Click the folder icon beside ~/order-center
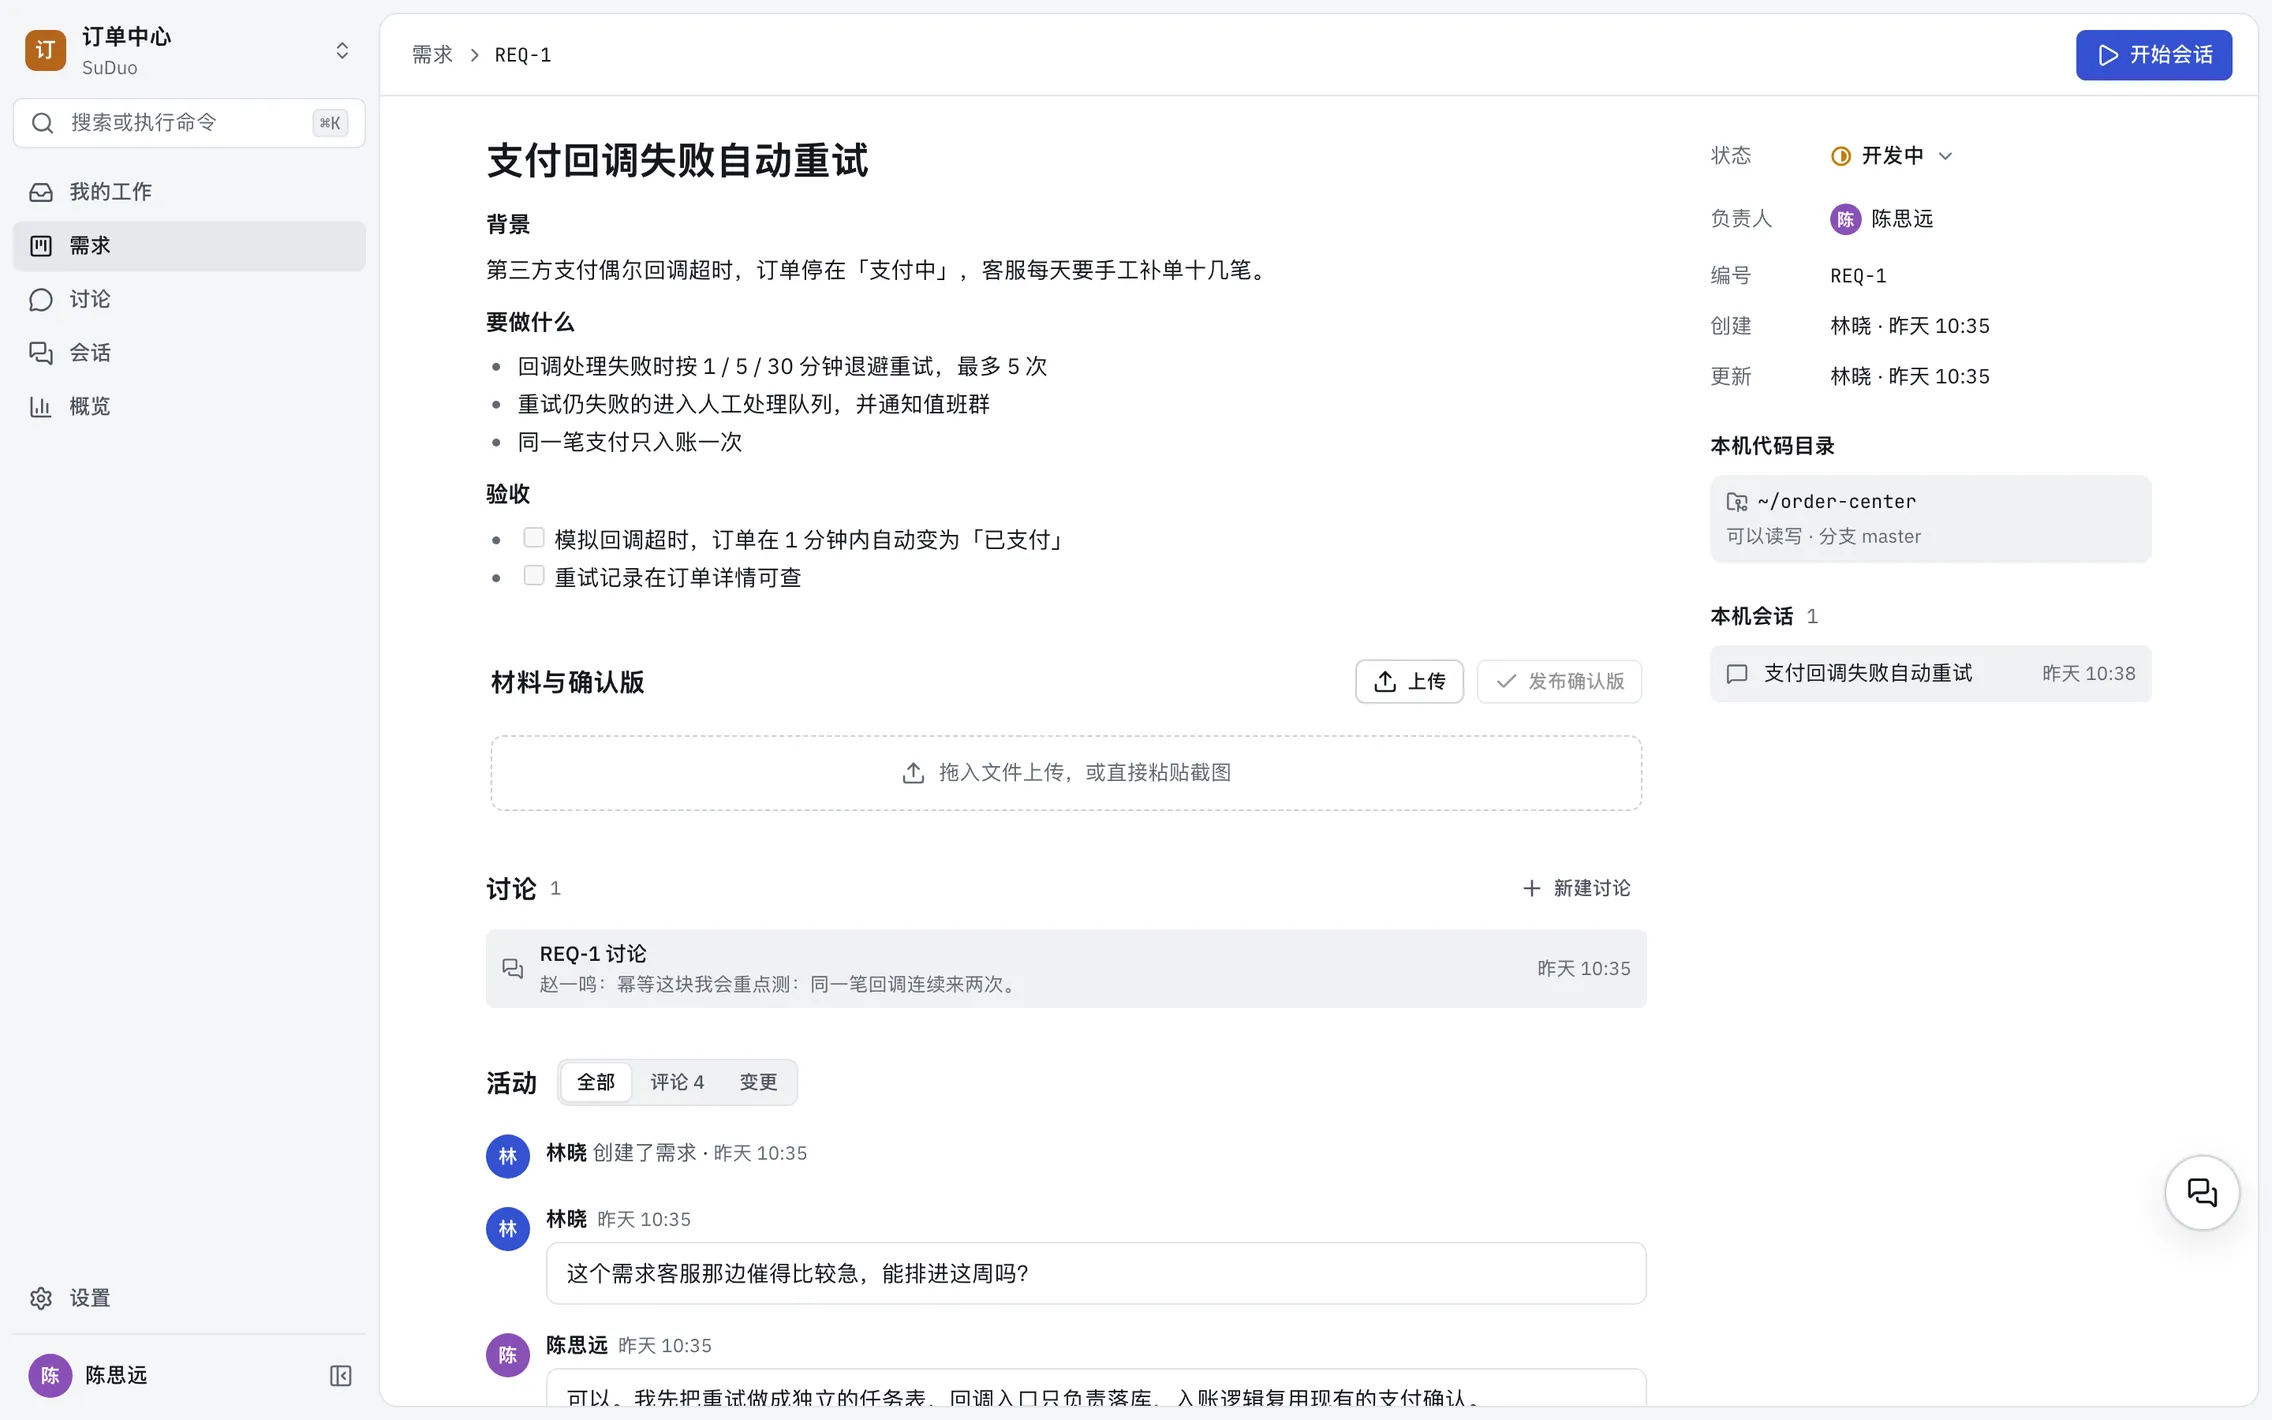Screen dimensions: 2272x1420 click(x=1737, y=502)
